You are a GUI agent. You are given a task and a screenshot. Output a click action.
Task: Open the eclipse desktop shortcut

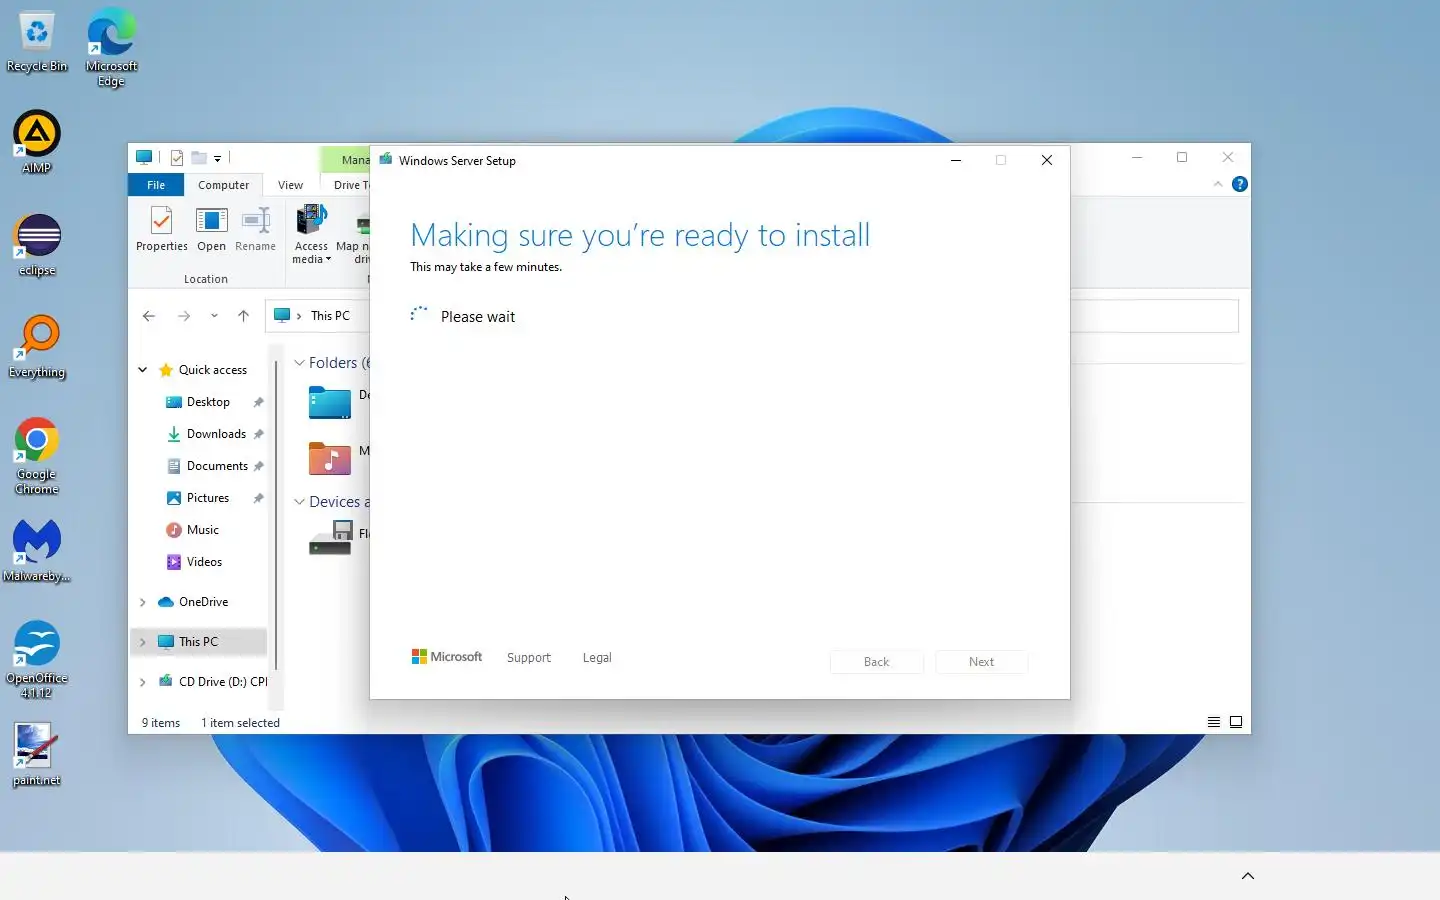37,245
